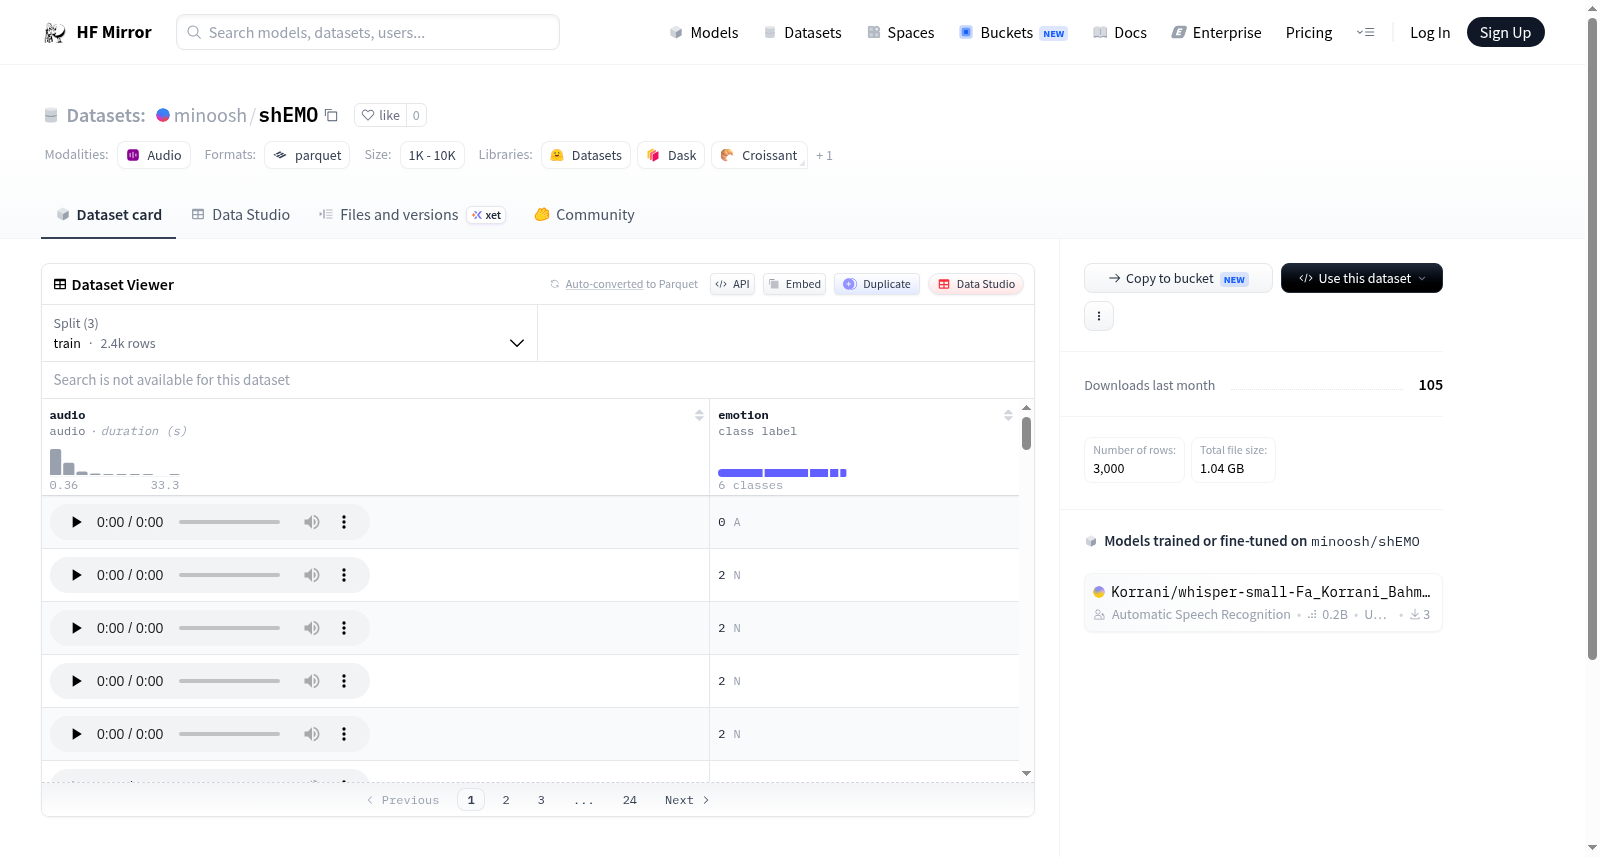Open more options for fourth audio player
This screenshot has width=1600, height=857.
click(x=344, y=681)
